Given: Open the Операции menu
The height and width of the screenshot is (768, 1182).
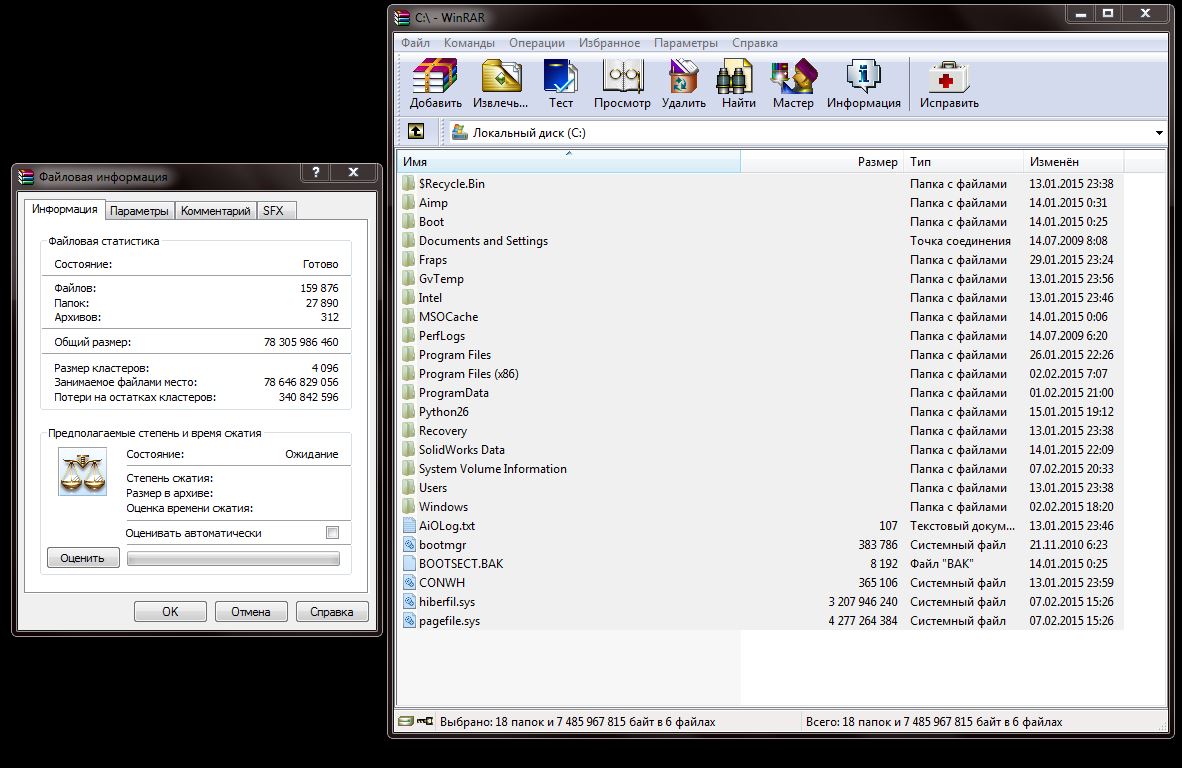Looking at the screenshot, I should (536, 43).
